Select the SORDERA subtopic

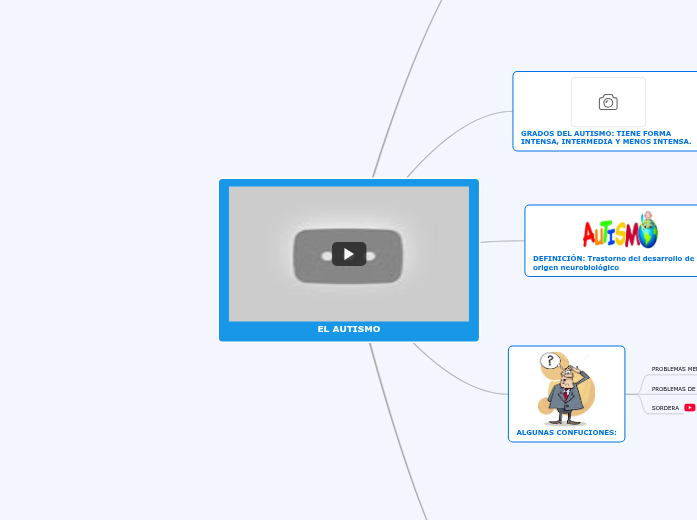pyautogui.click(x=665, y=408)
